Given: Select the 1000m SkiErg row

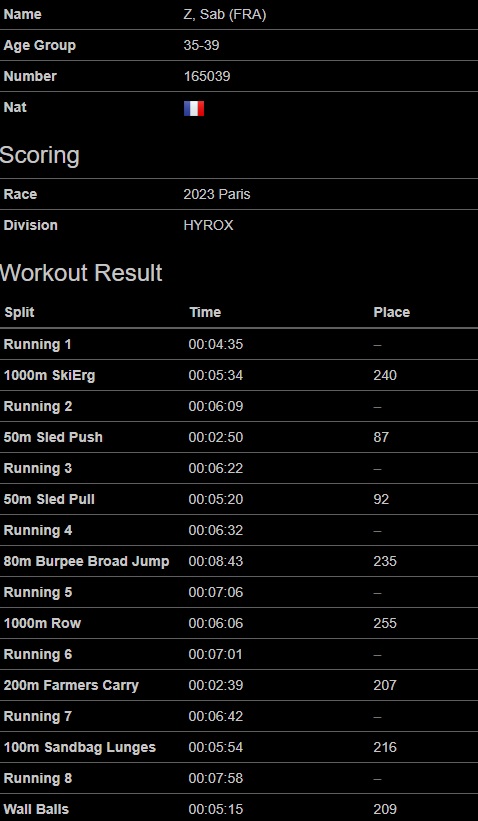Looking at the screenshot, I should [x=239, y=375].
